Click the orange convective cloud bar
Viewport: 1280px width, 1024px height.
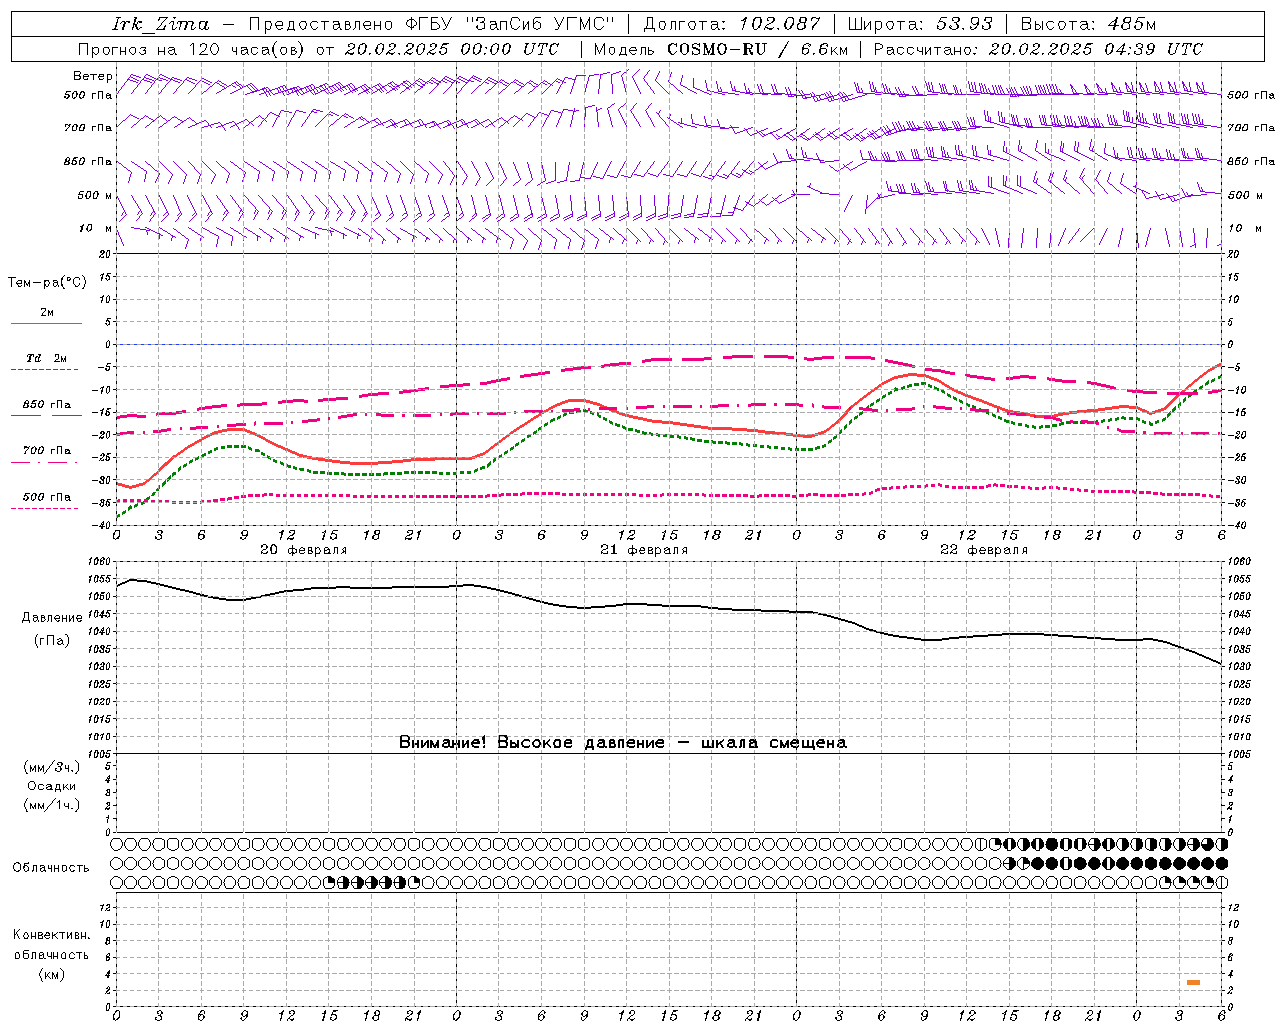(x=1193, y=983)
